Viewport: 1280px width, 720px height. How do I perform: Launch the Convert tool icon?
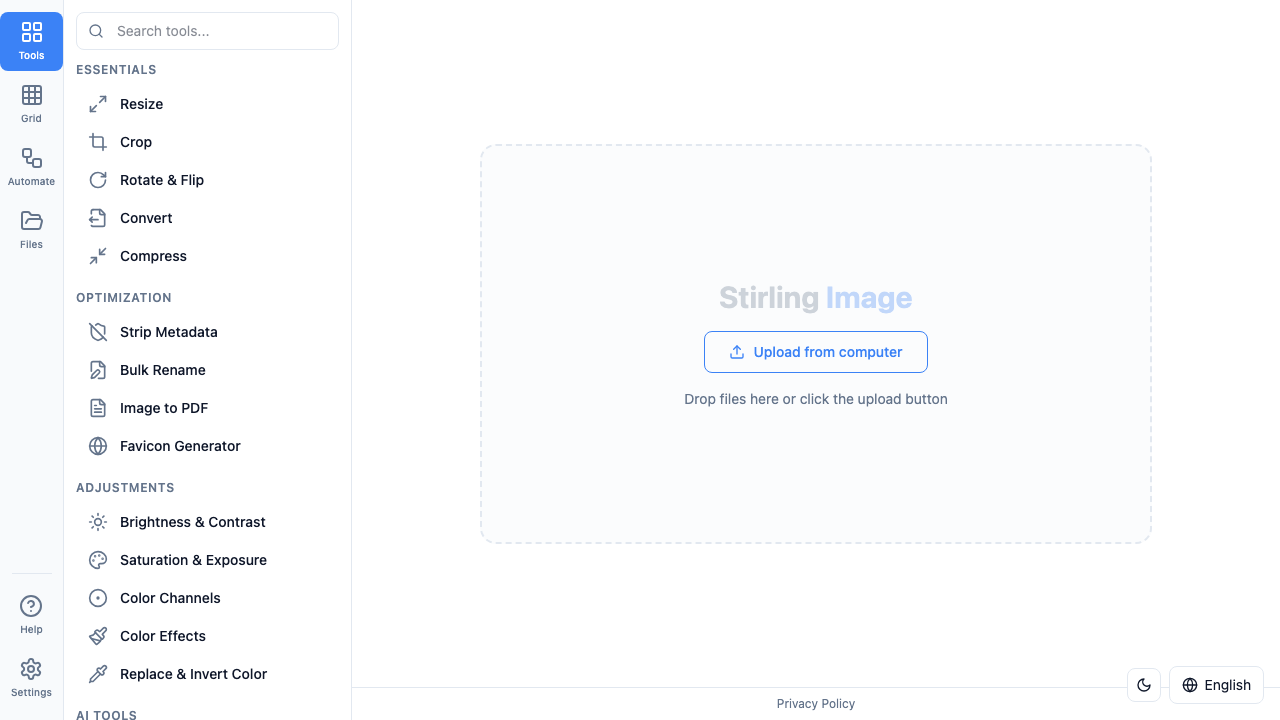click(x=98, y=218)
